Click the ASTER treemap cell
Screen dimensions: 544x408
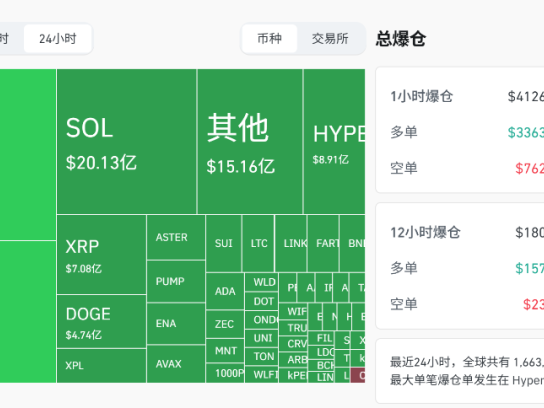[176, 237]
